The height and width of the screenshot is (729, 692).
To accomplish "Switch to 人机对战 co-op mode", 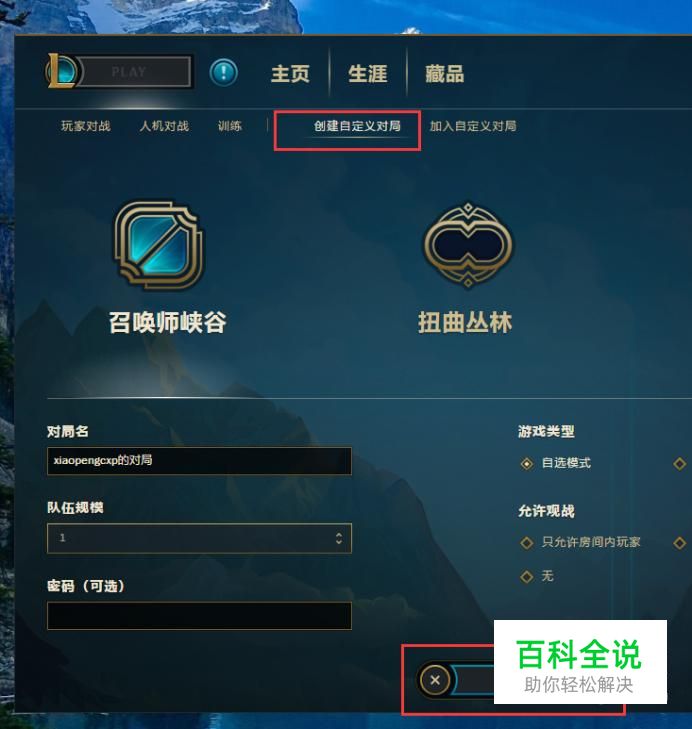I will coord(164,126).
